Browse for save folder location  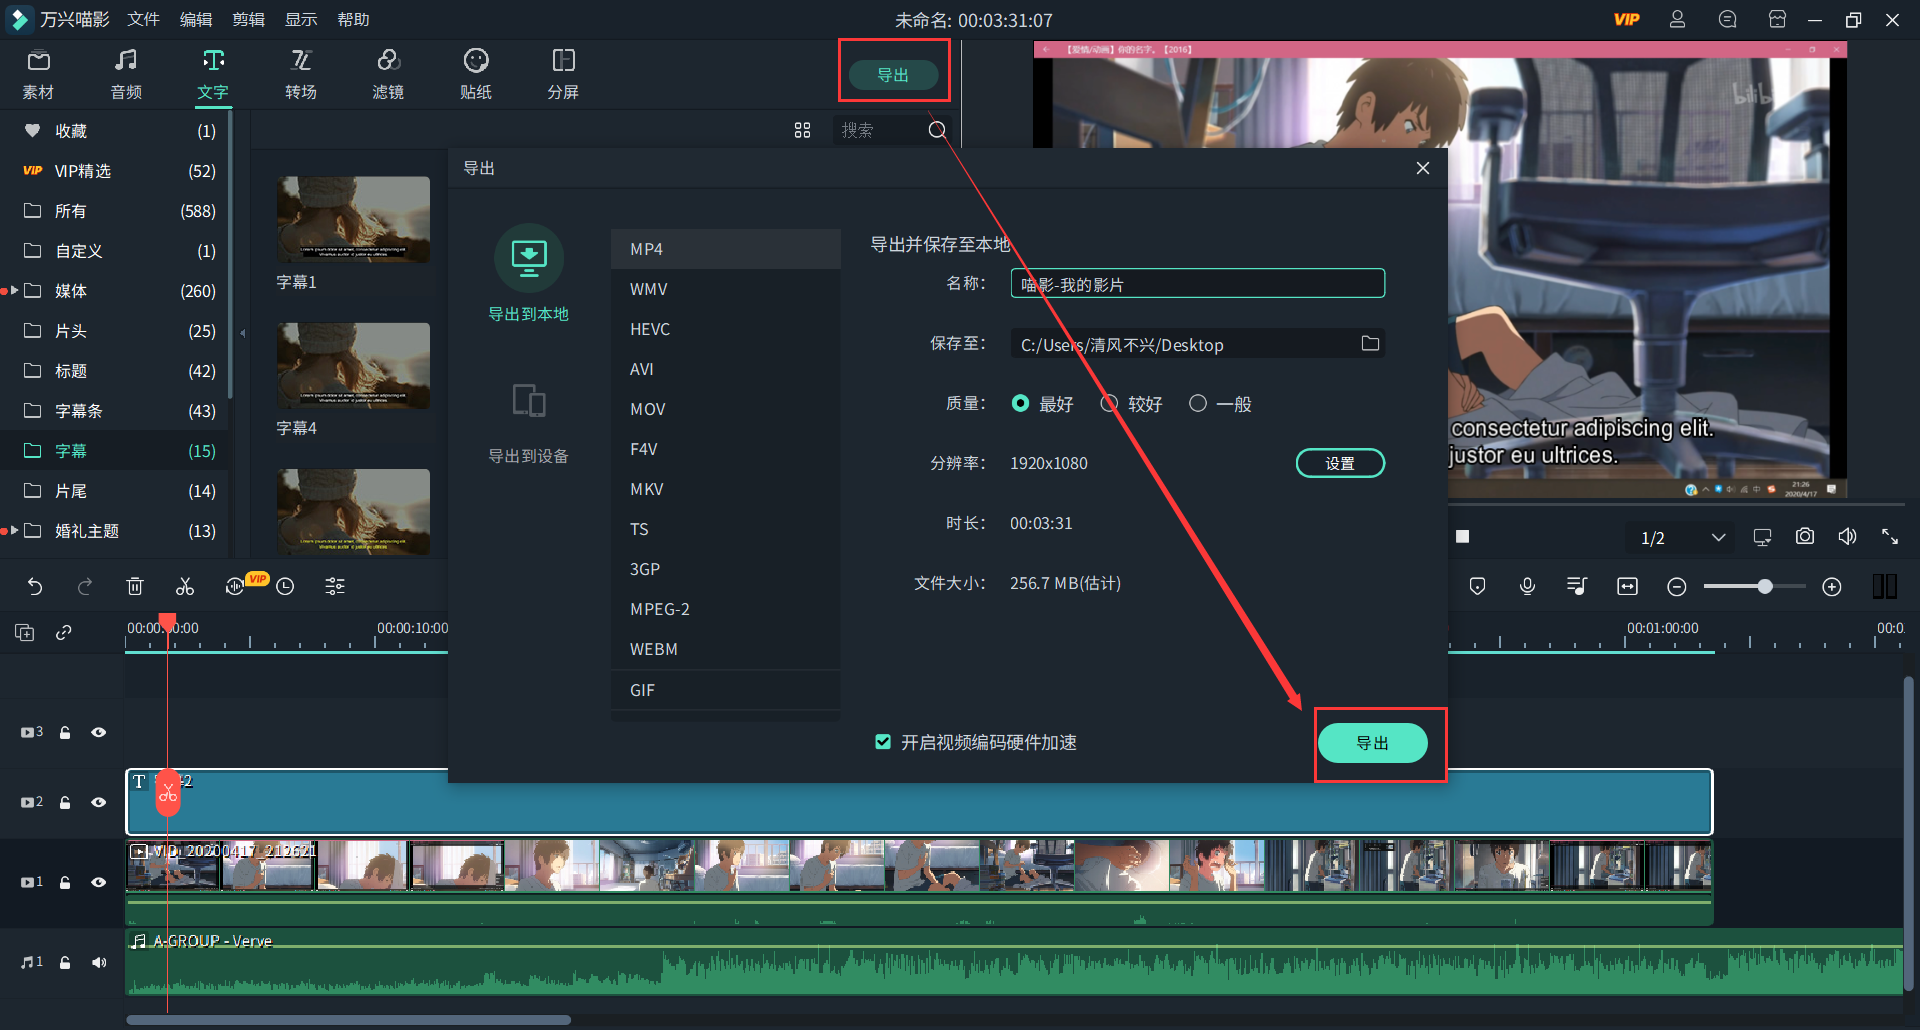[1370, 344]
